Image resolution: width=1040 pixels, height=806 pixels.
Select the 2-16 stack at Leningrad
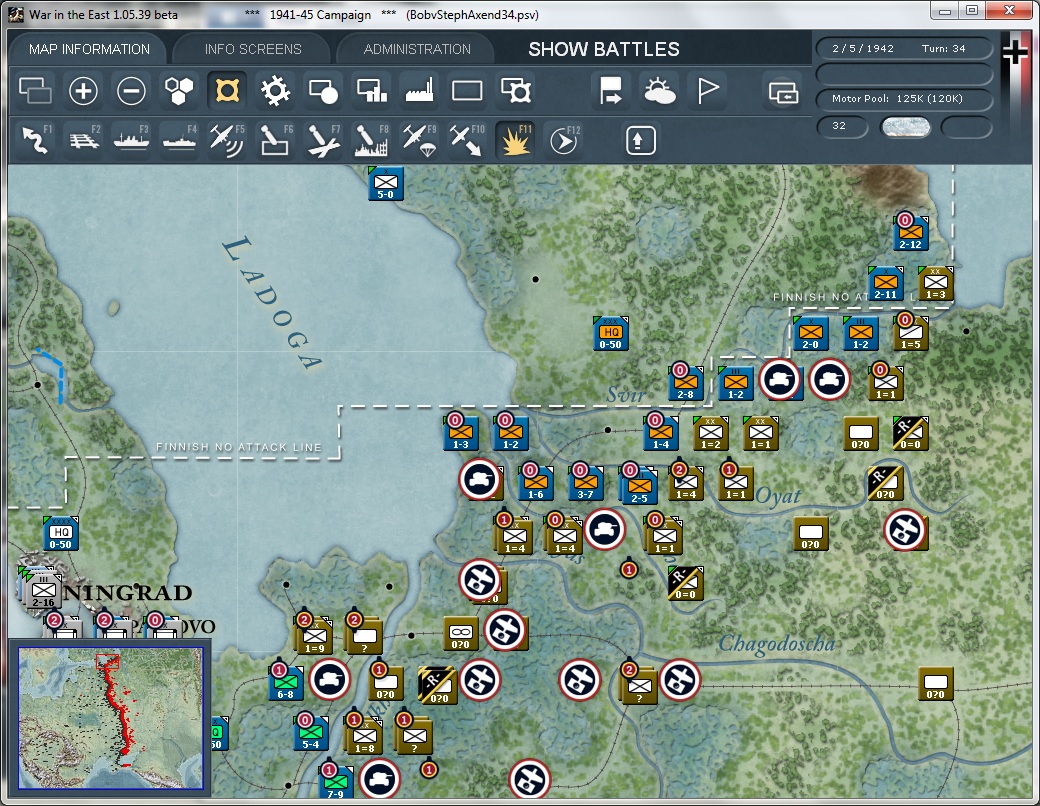tap(41, 590)
